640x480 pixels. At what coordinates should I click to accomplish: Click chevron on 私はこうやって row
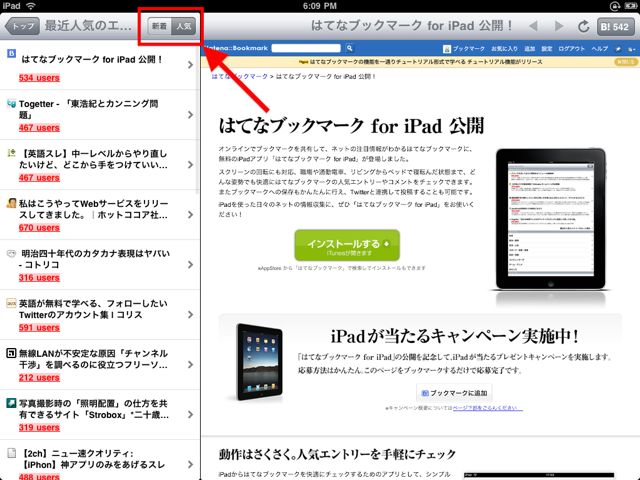190,215
